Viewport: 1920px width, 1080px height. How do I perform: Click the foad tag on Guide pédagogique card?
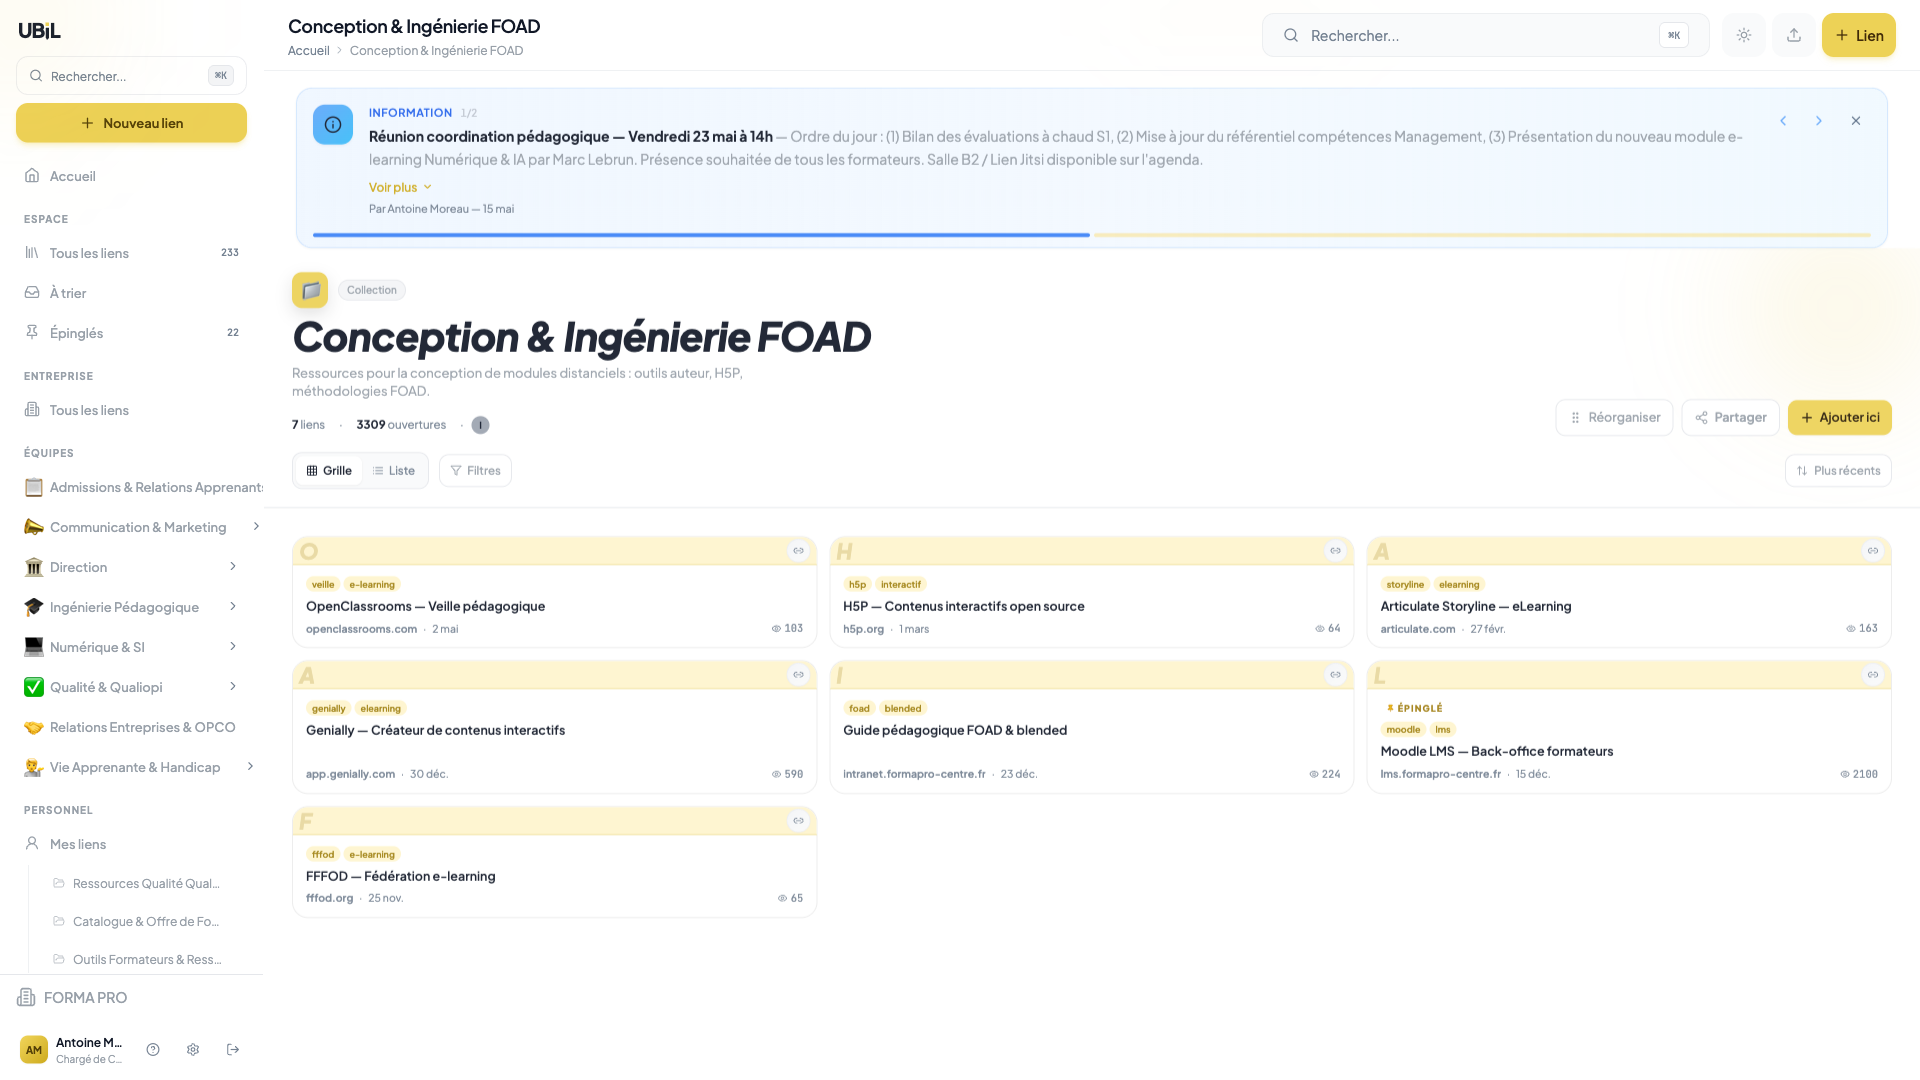tap(859, 709)
